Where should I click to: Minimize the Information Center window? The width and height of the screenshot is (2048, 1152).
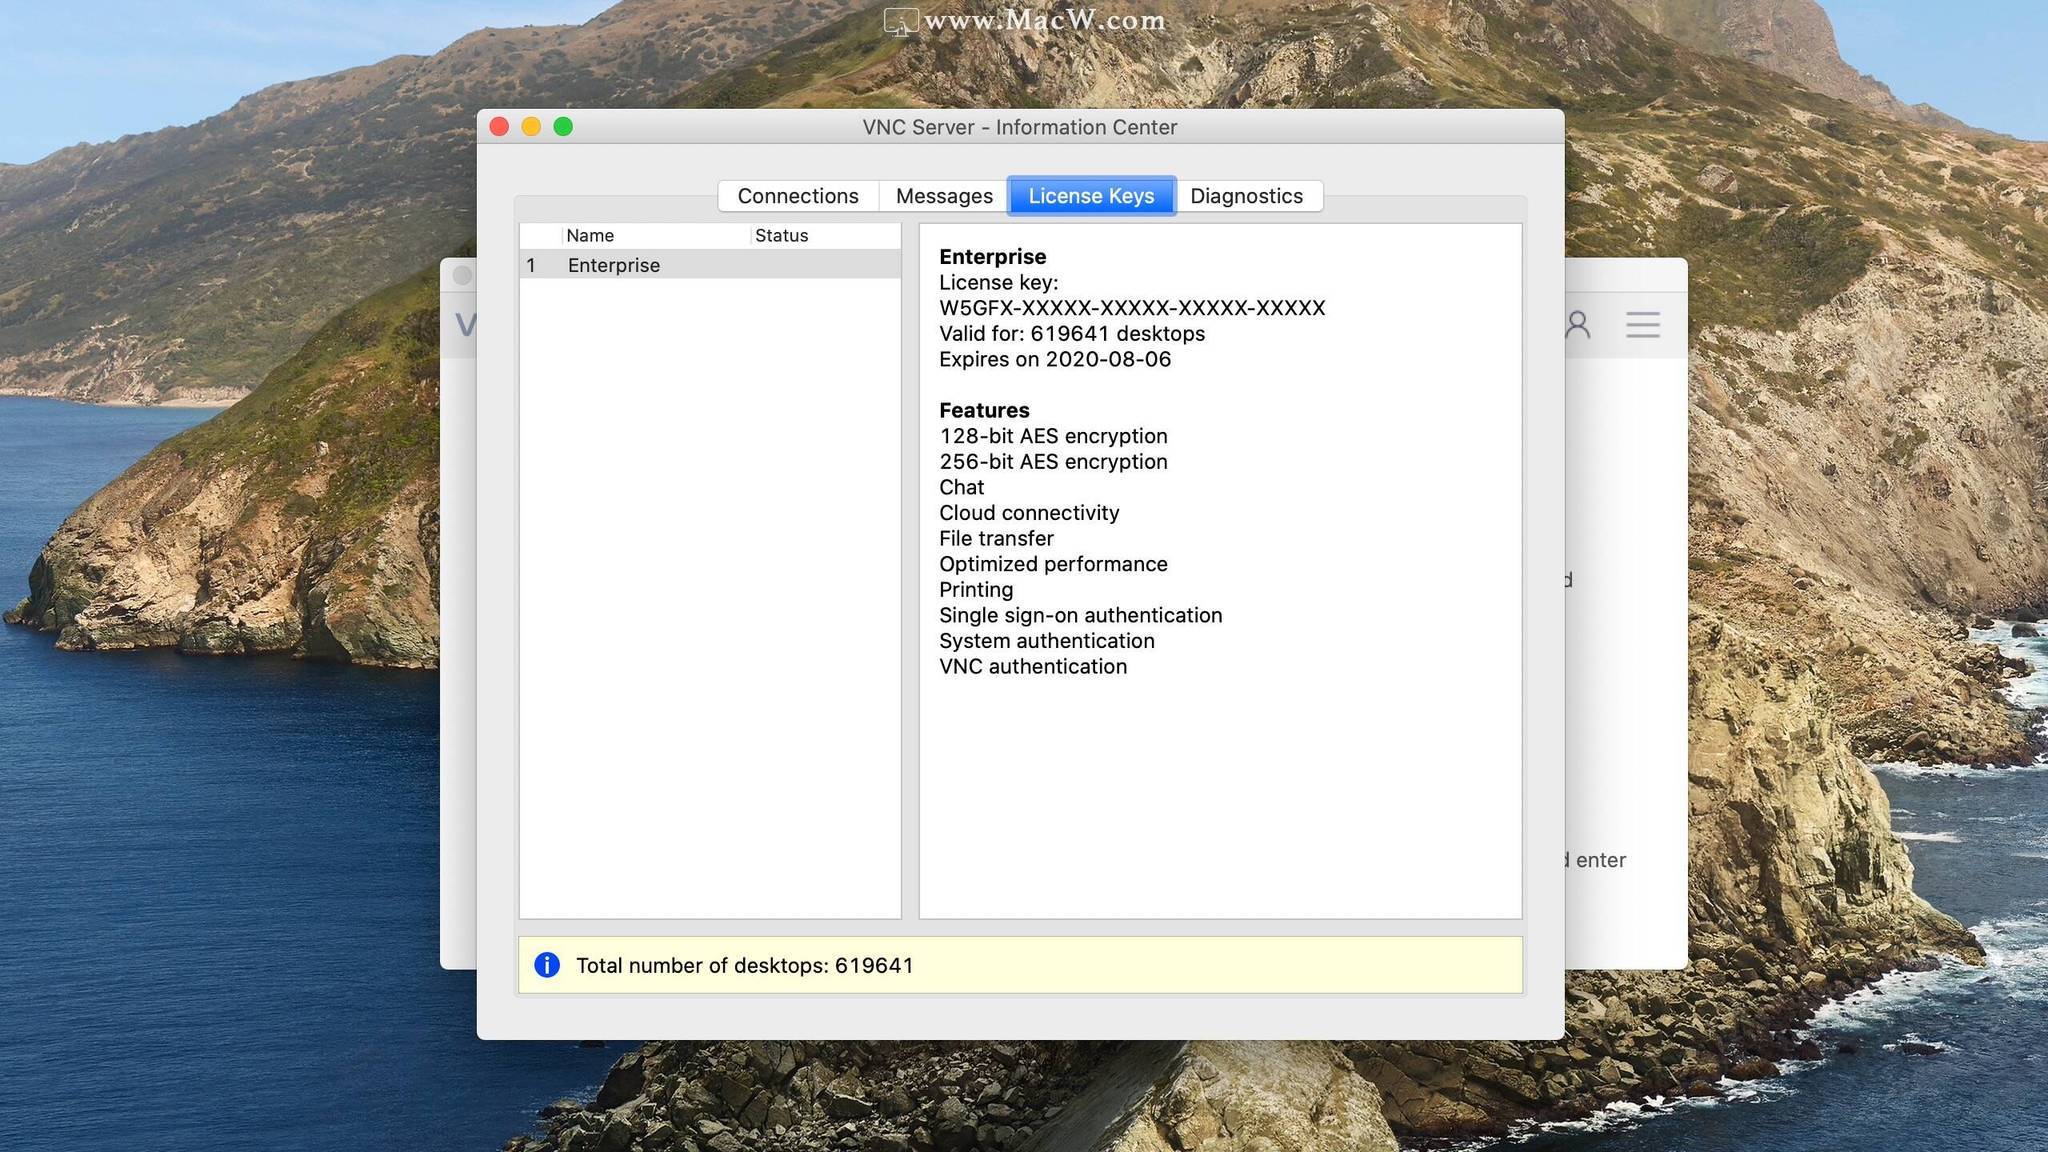(x=532, y=127)
